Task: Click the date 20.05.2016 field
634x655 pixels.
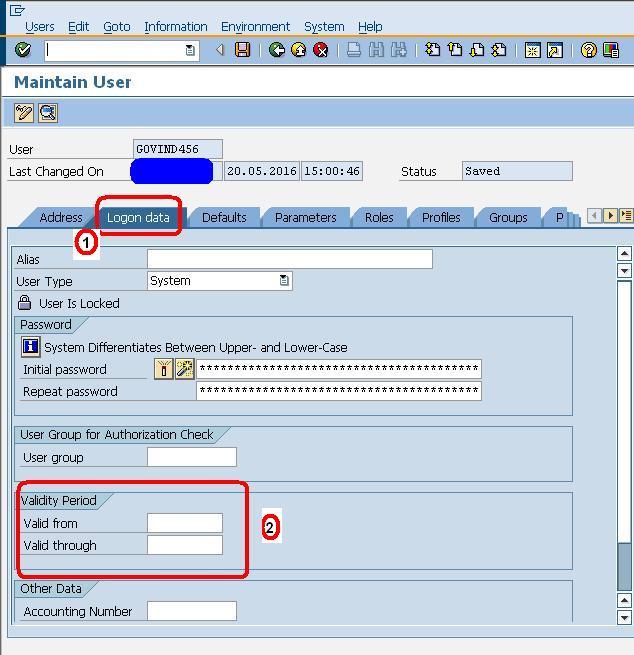Action: pos(262,171)
